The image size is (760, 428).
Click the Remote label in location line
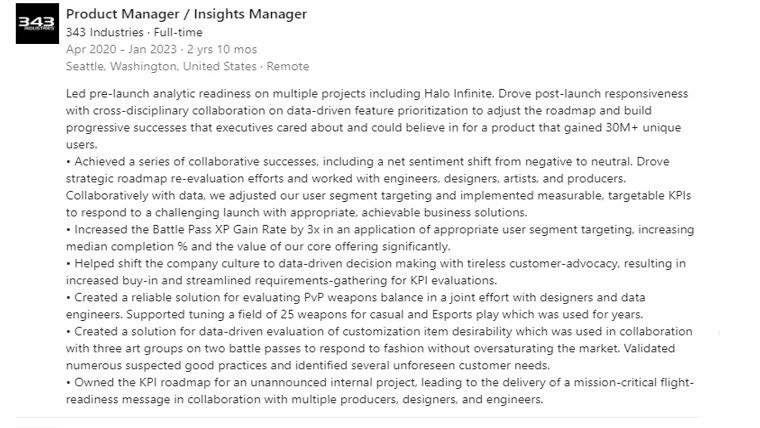coord(288,66)
